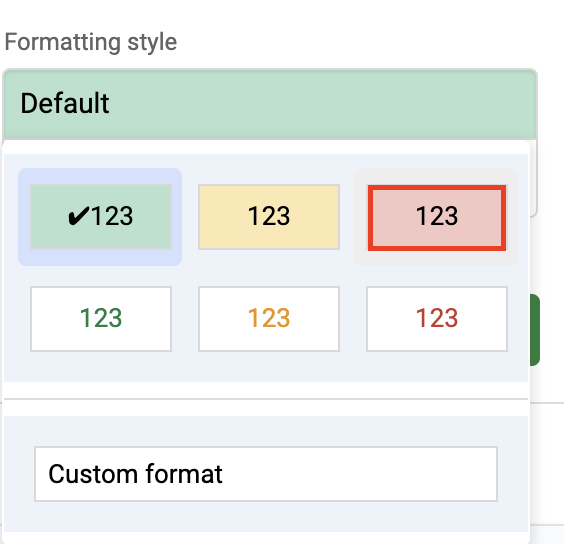The image size is (564, 544).
Task: Click the Formatting style section label
Action: pyautogui.click(x=91, y=42)
